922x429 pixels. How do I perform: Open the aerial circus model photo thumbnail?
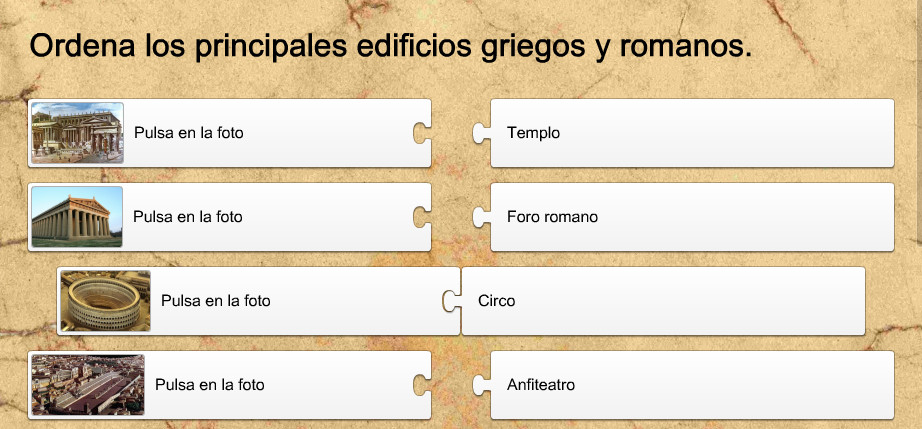coord(88,385)
